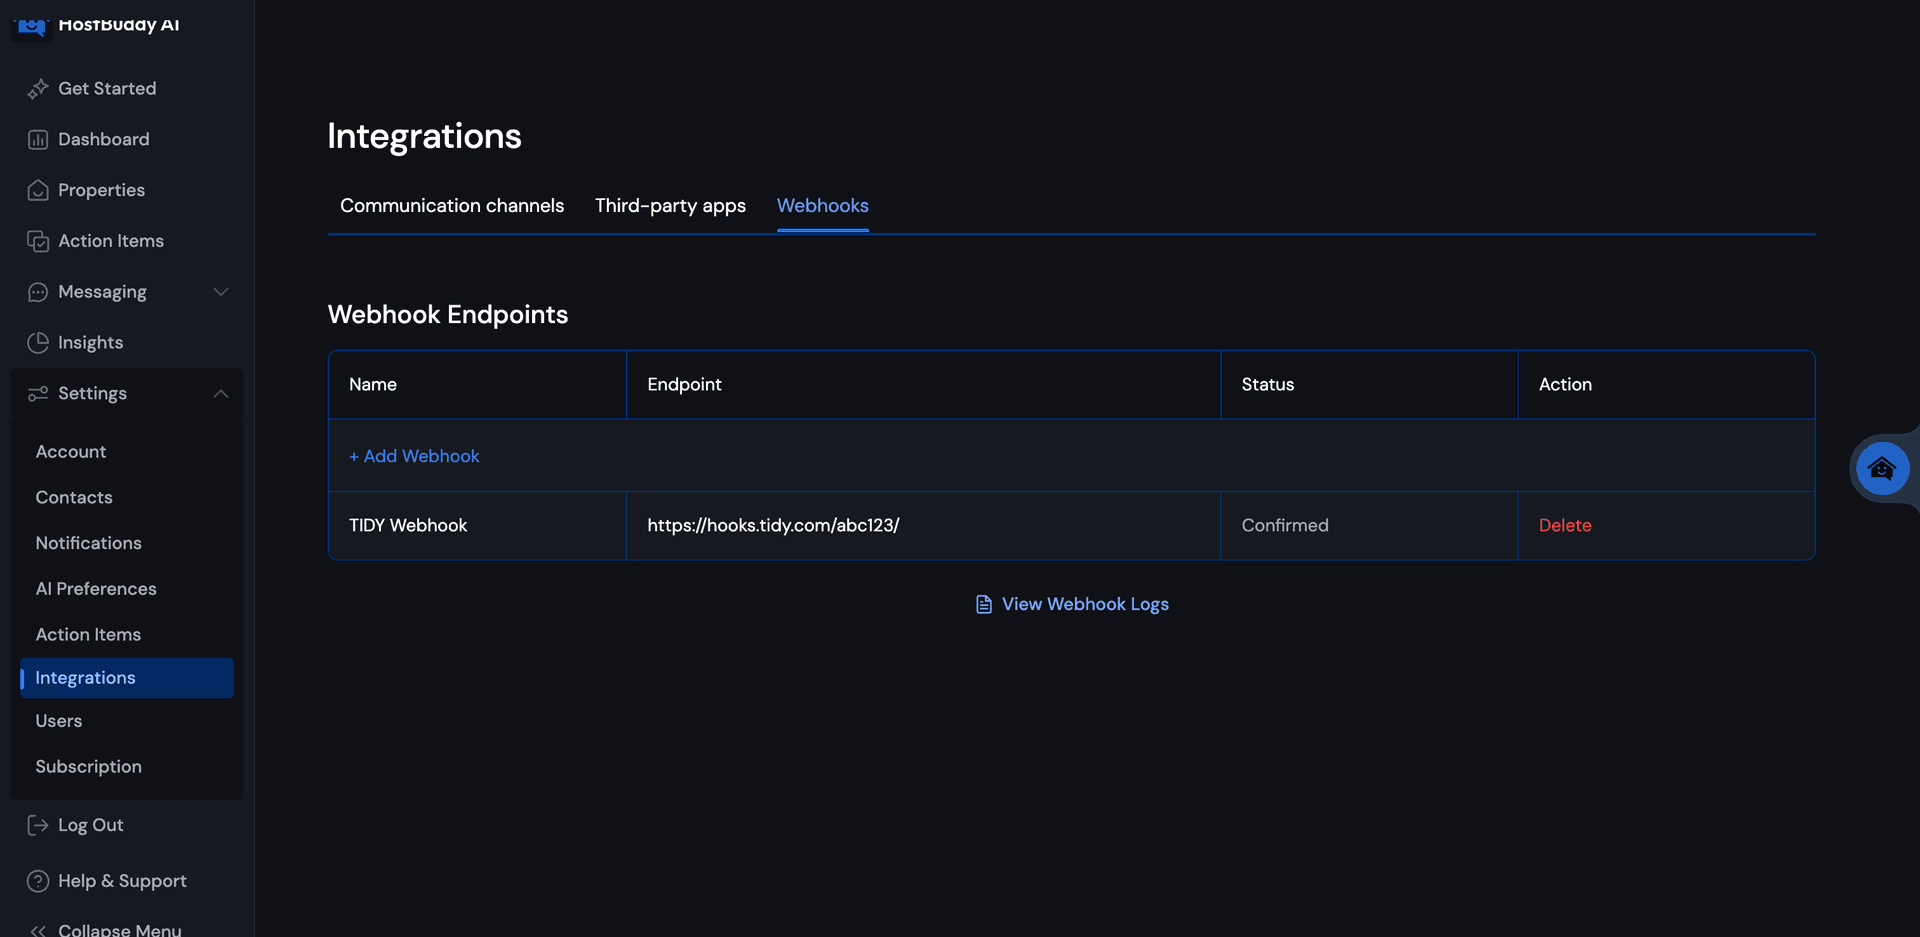Open the Dashboard from the sidebar icon
Viewport: 1920px width, 937px height.
coord(37,139)
